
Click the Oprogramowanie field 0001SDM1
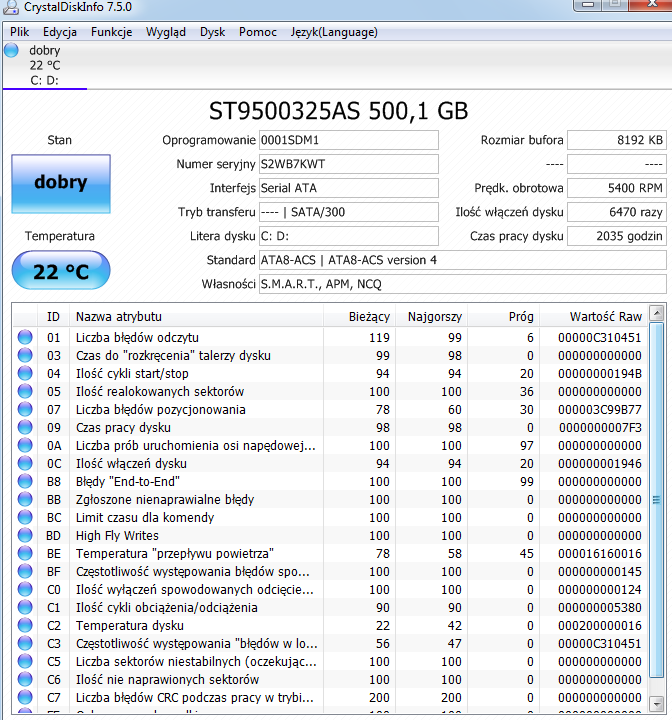tap(349, 140)
